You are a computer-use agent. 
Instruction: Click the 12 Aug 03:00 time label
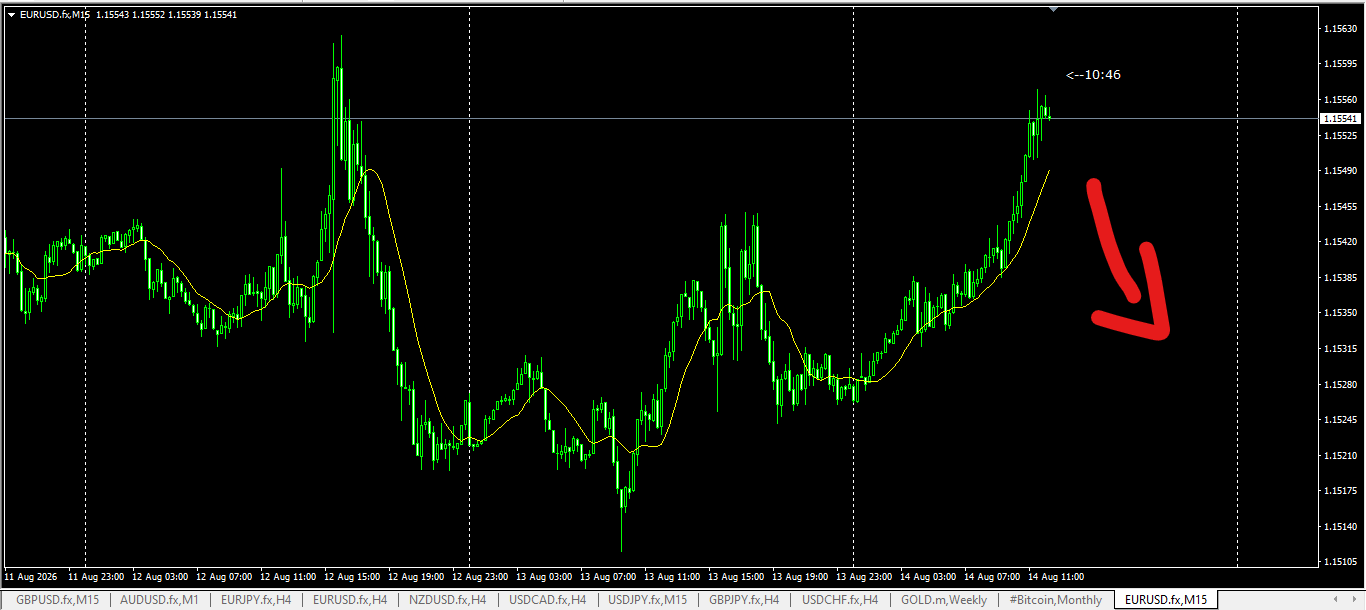click(160, 577)
